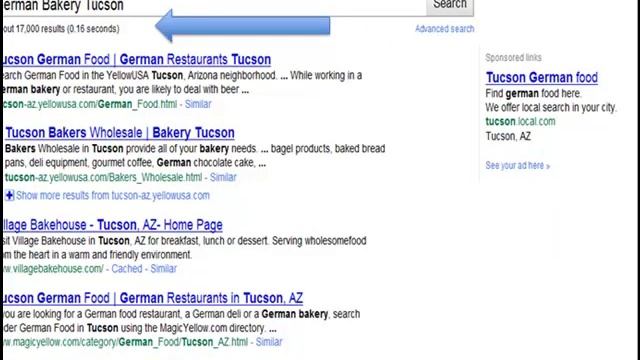Screen dimensions: 640x360
Task: Open 'German Restaurants in Tucson, AZ' result
Action: [153, 298]
